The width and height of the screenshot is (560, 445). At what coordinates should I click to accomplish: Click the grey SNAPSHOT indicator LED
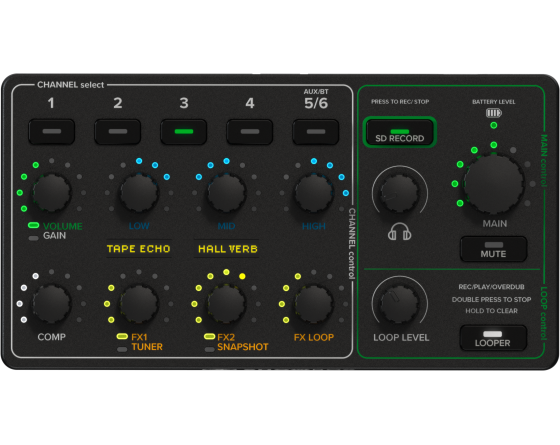[x=209, y=349]
